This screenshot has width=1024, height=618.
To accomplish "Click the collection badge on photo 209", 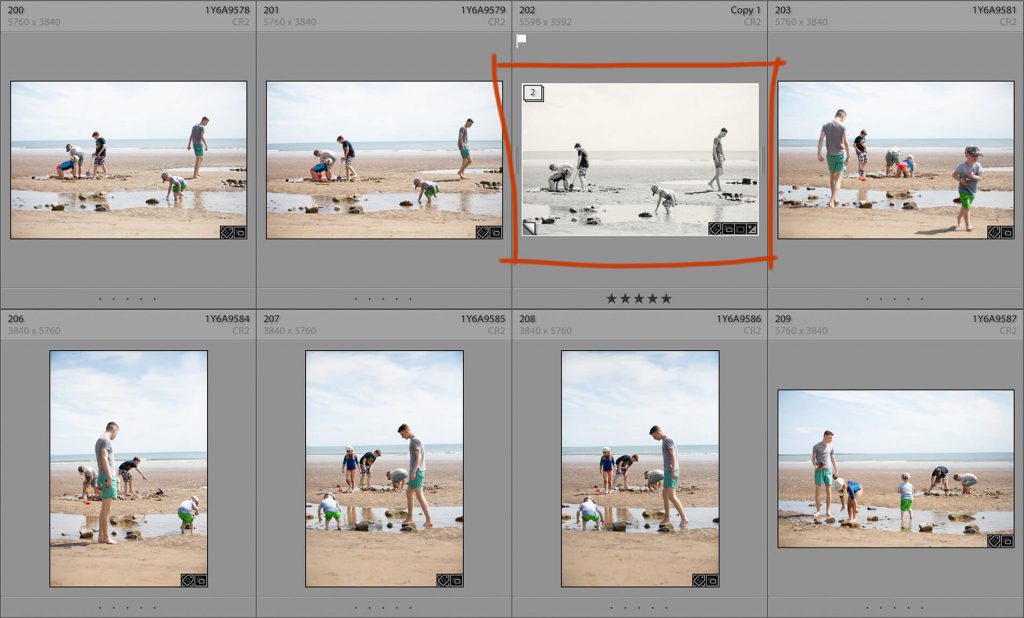I will [x=1007, y=541].
